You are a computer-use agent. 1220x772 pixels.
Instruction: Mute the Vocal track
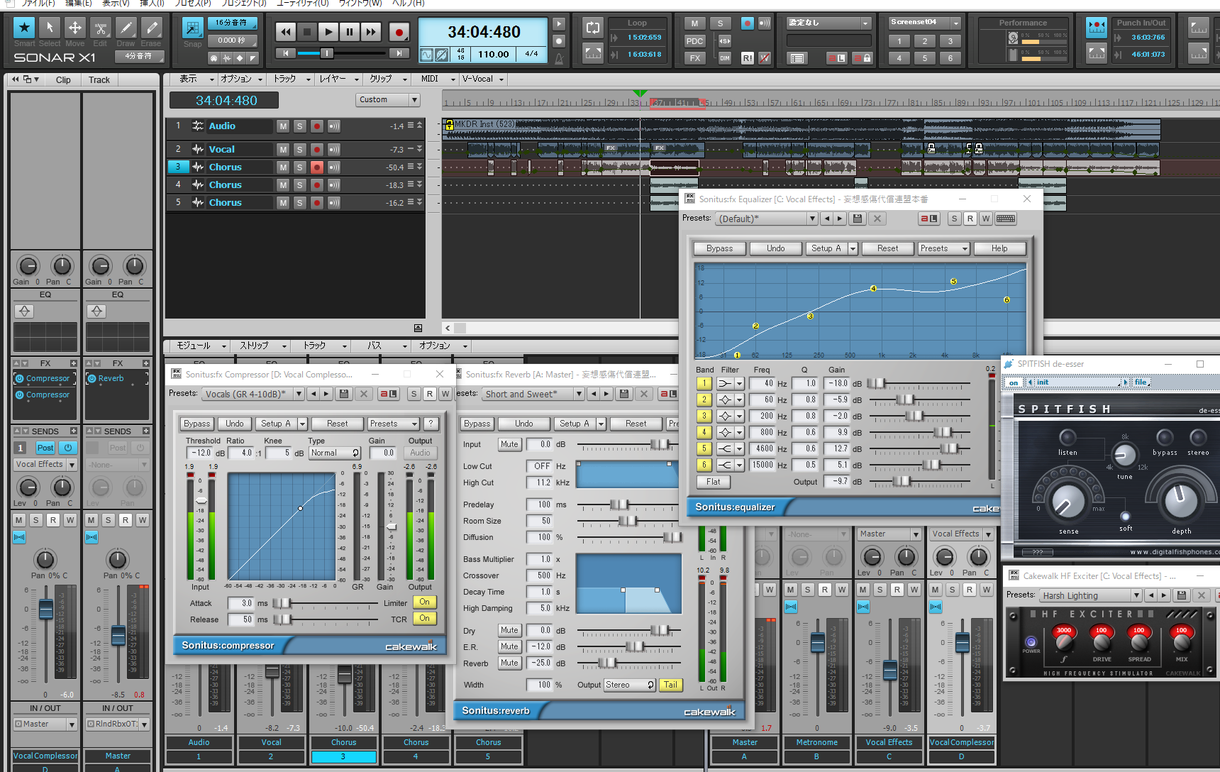(x=283, y=149)
